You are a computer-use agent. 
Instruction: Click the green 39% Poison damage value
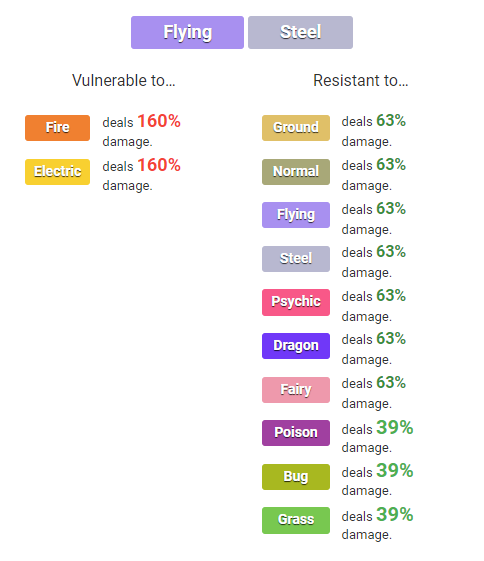tap(395, 427)
